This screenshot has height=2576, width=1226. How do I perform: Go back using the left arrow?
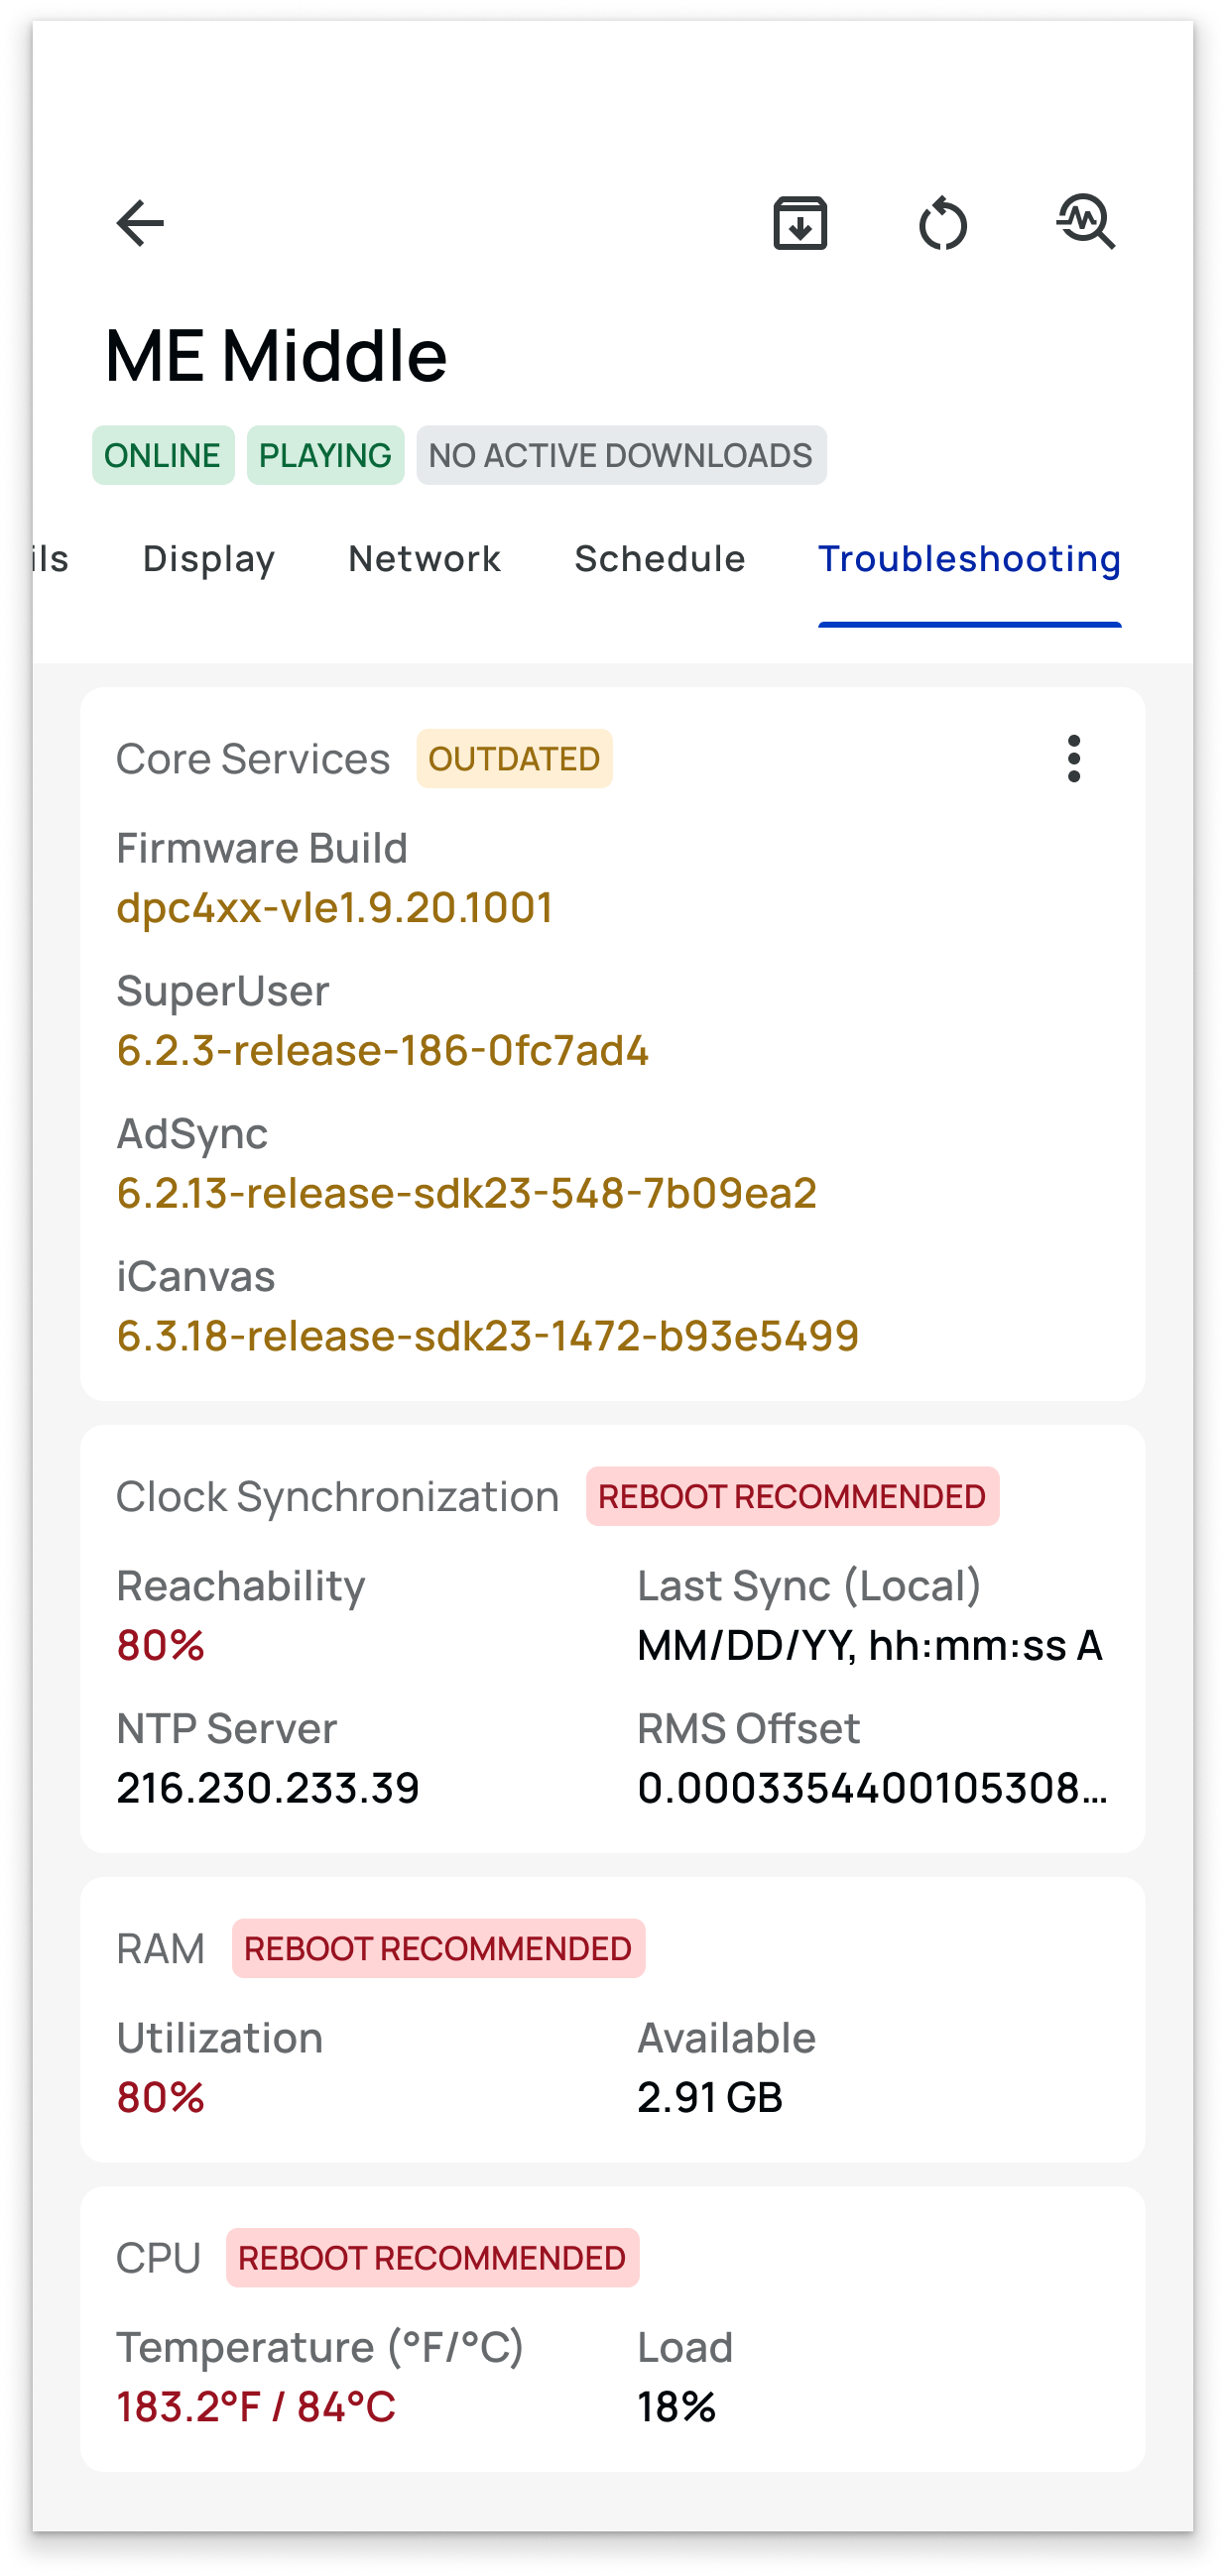tap(140, 222)
